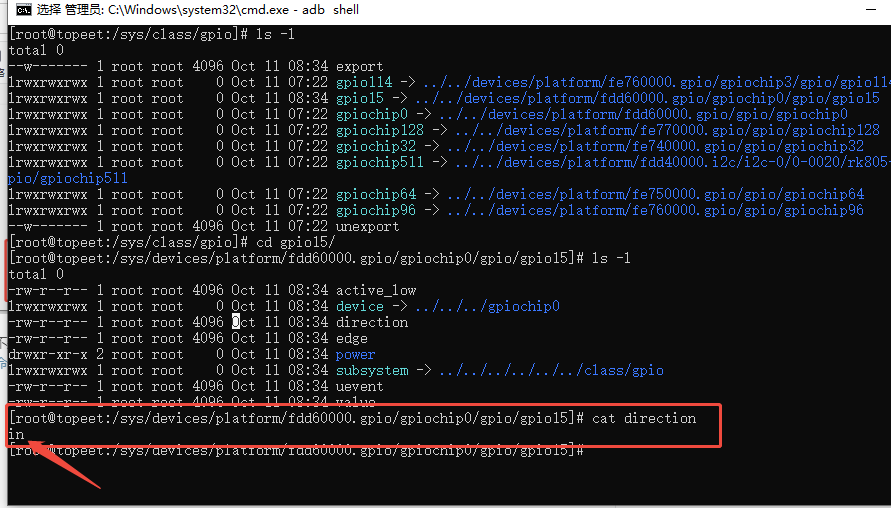Click the 'power' directory name
The height and width of the screenshot is (508, 891).
click(x=355, y=355)
